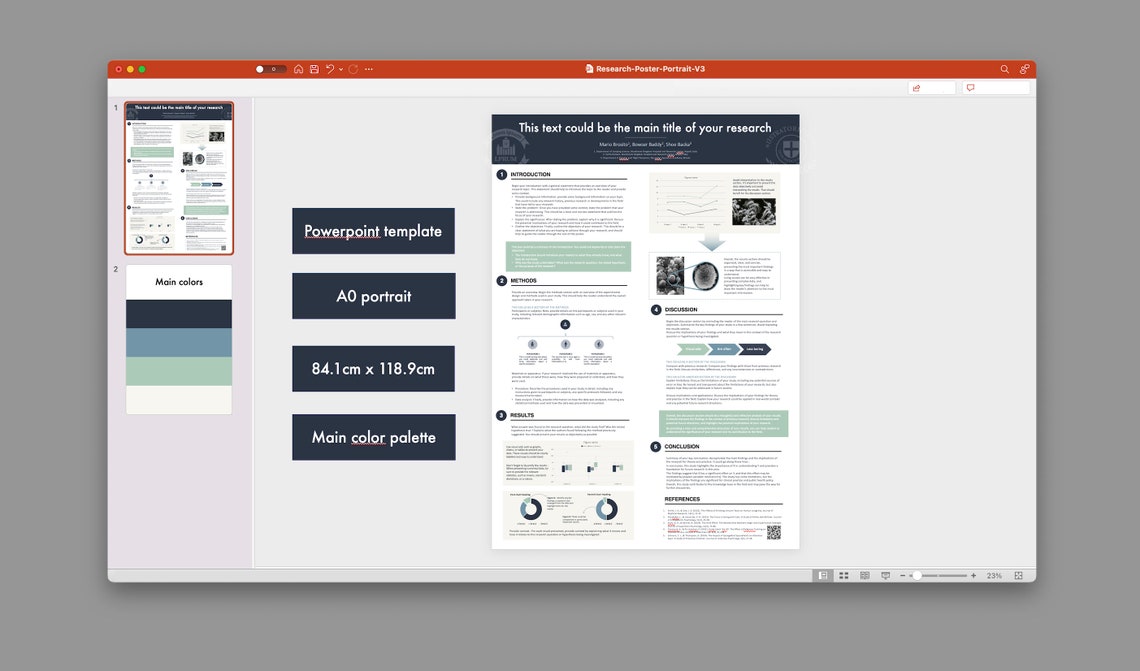1140x671 pixels.
Task: Open the more options ellipsis menu
Action: (x=369, y=69)
